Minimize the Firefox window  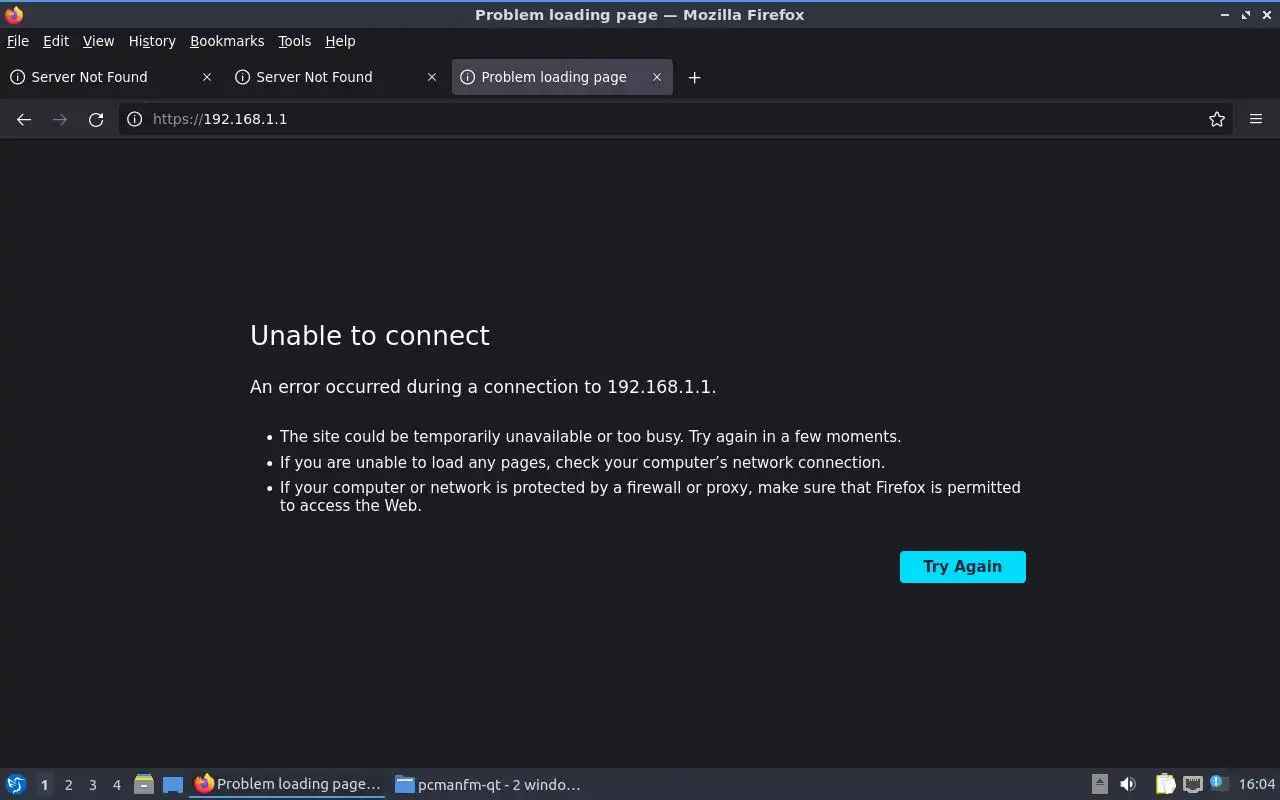(1225, 15)
